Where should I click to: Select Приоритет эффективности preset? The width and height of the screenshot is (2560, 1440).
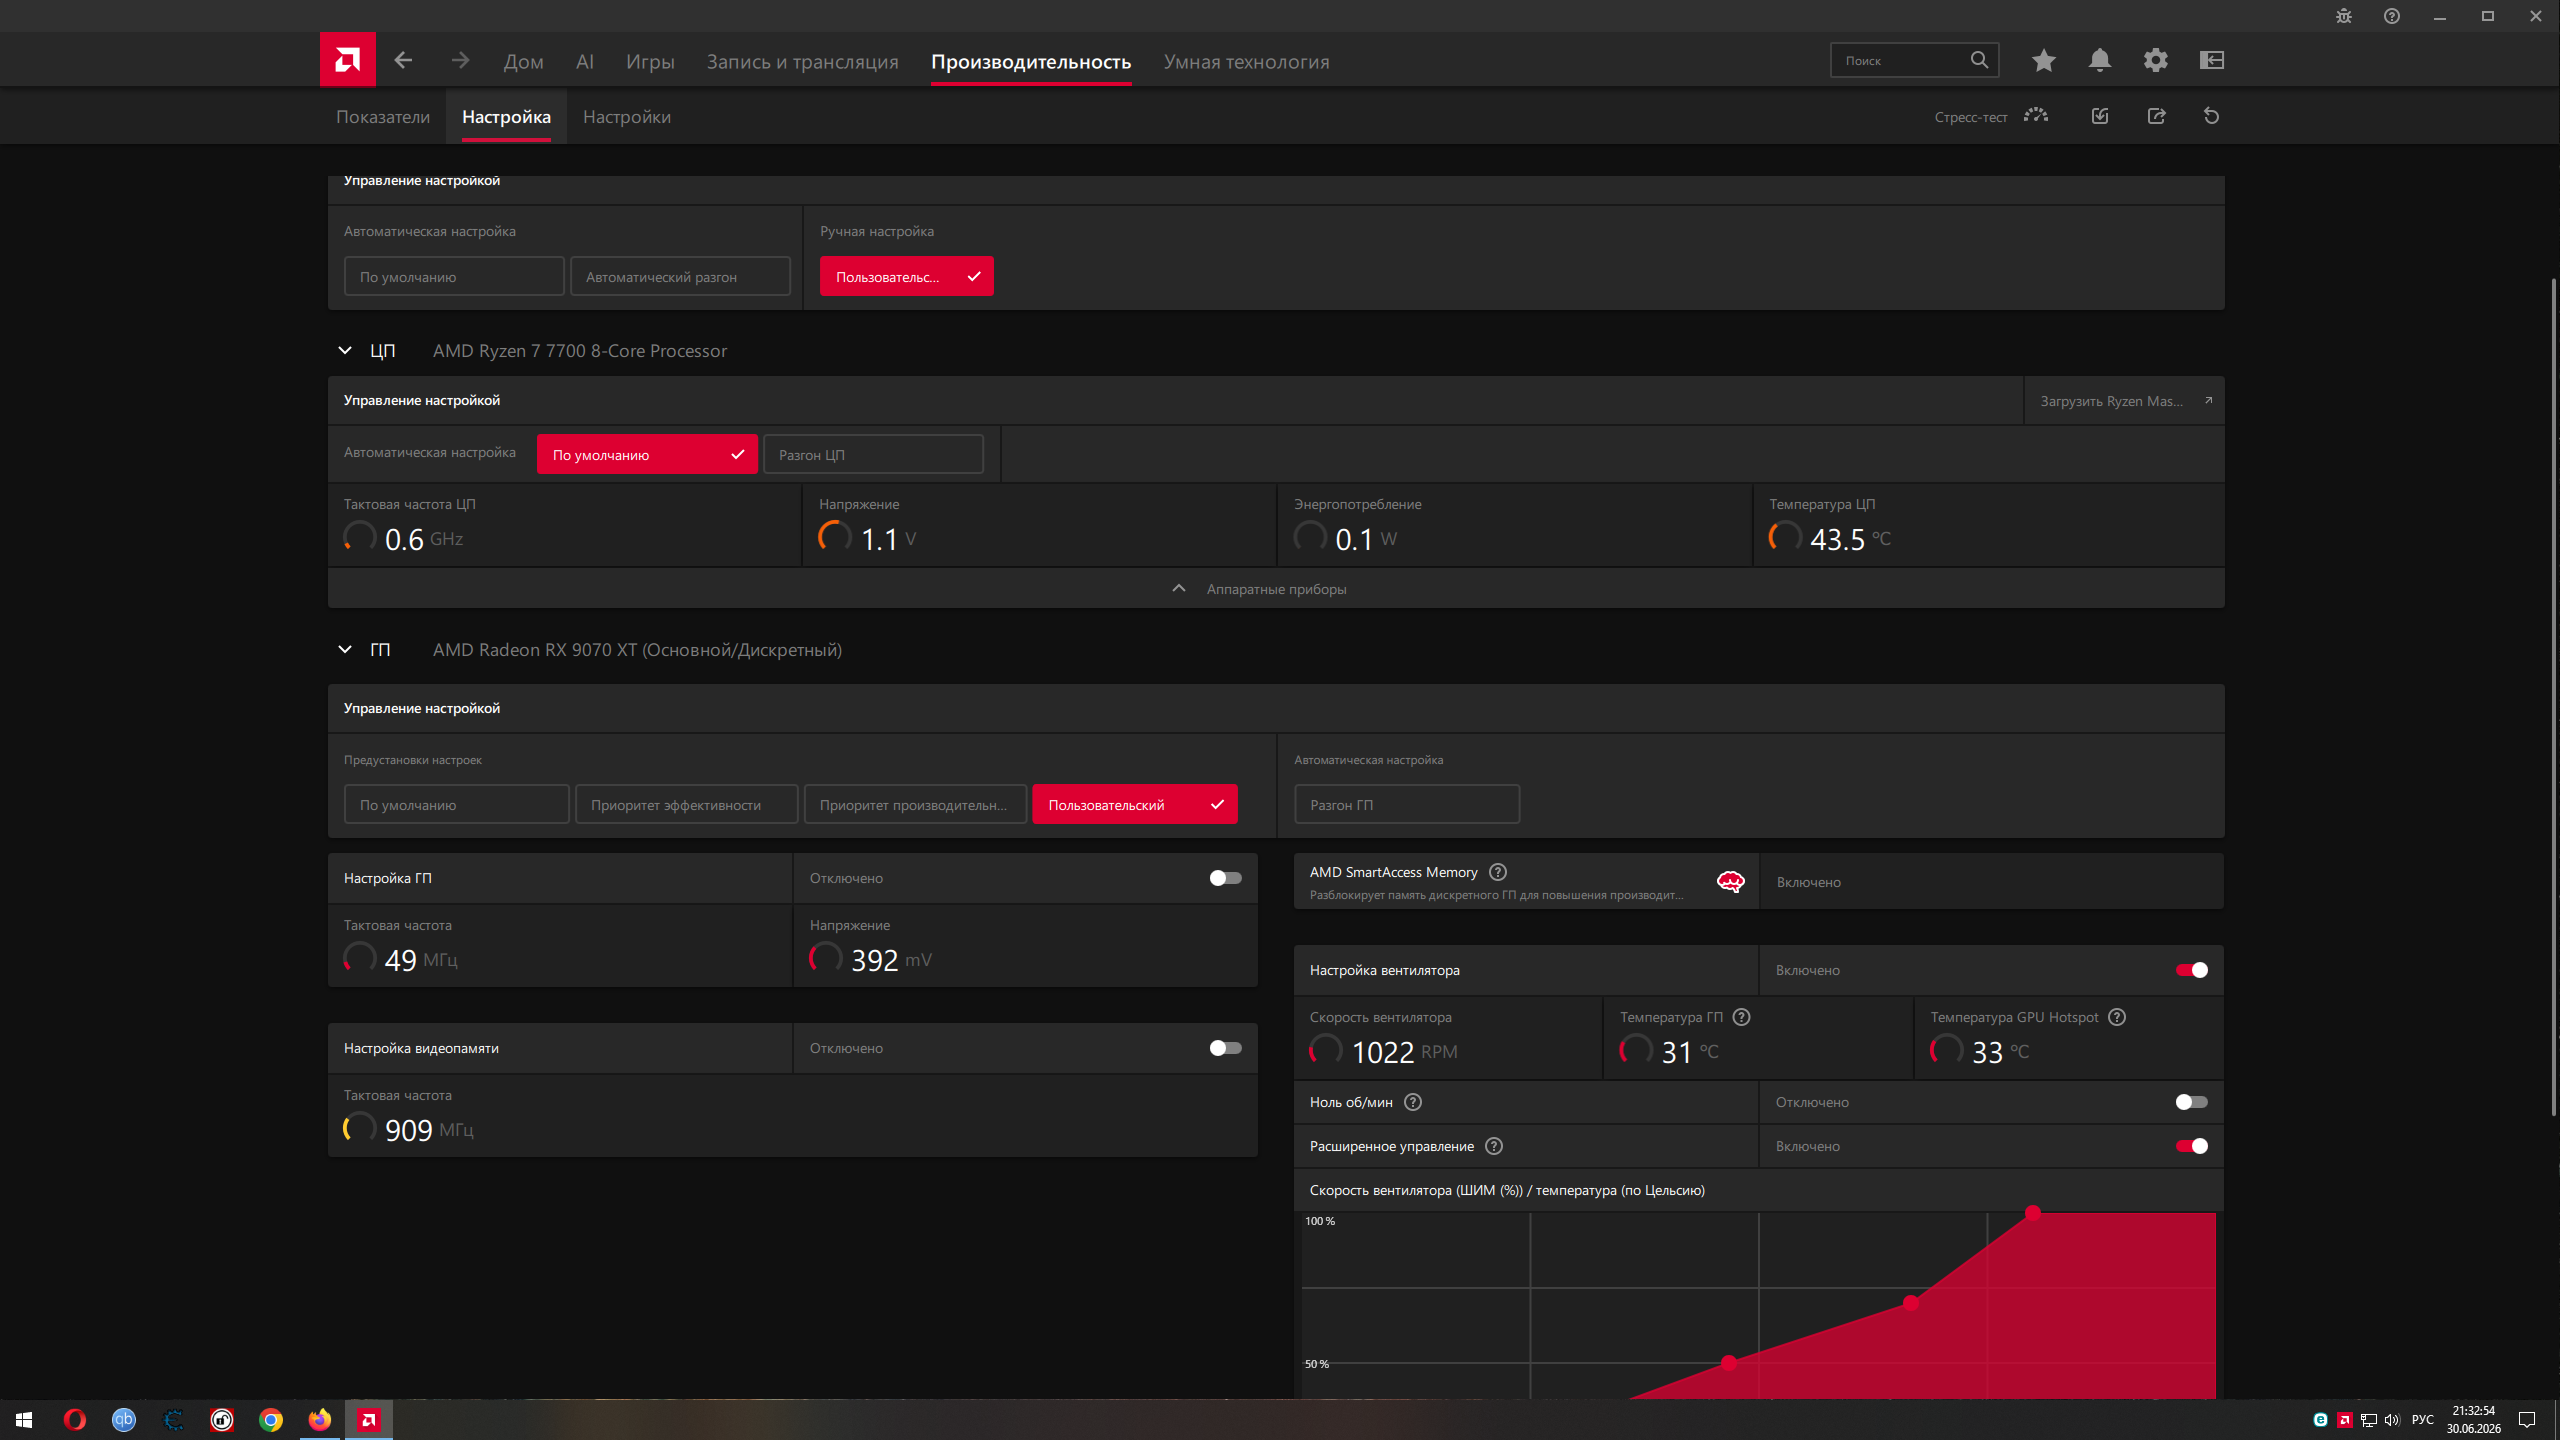click(686, 804)
